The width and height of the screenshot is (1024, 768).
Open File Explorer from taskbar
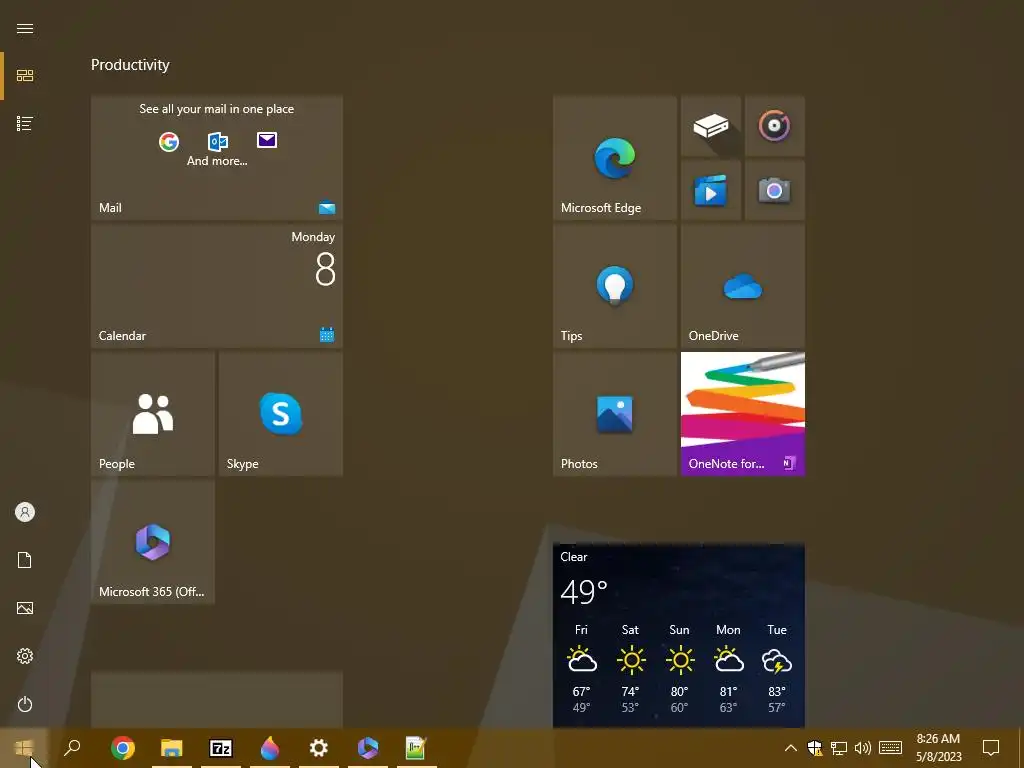(172, 748)
